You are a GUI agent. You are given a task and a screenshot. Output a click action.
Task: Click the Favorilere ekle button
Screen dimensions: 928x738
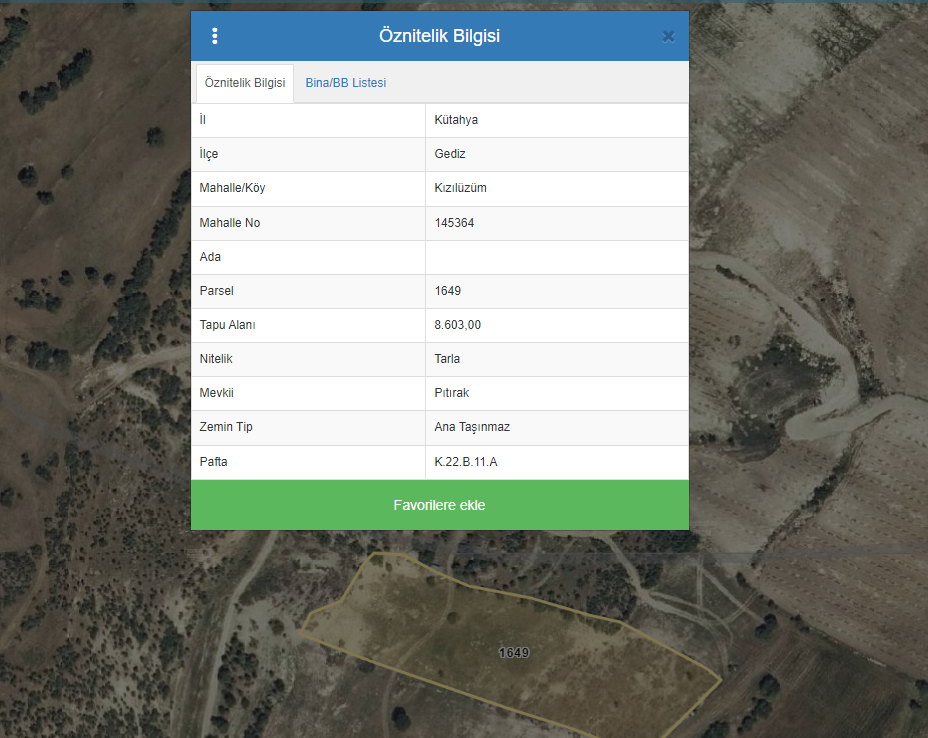[439, 505]
